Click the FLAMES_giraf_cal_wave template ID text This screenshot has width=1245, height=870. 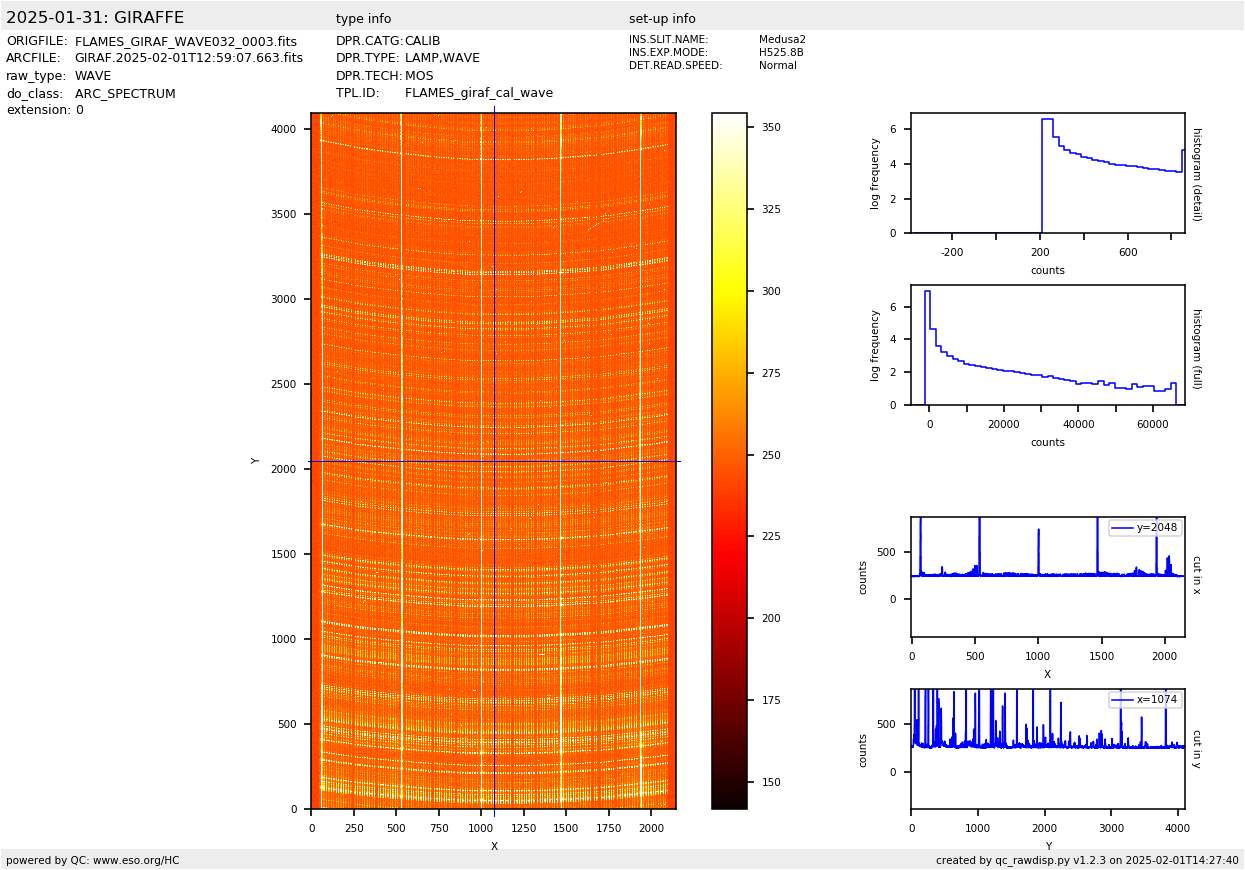[478, 93]
